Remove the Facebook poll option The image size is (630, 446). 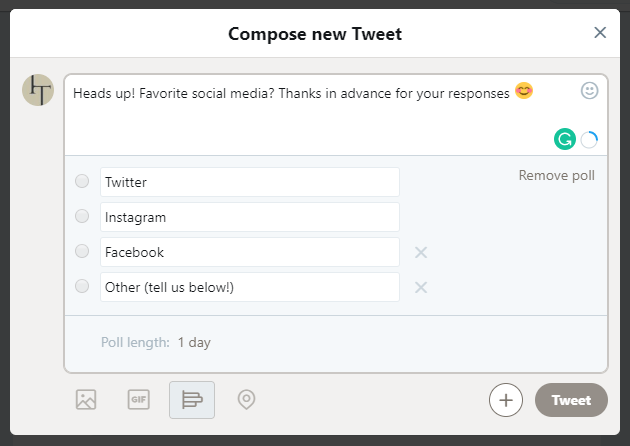(x=421, y=252)
